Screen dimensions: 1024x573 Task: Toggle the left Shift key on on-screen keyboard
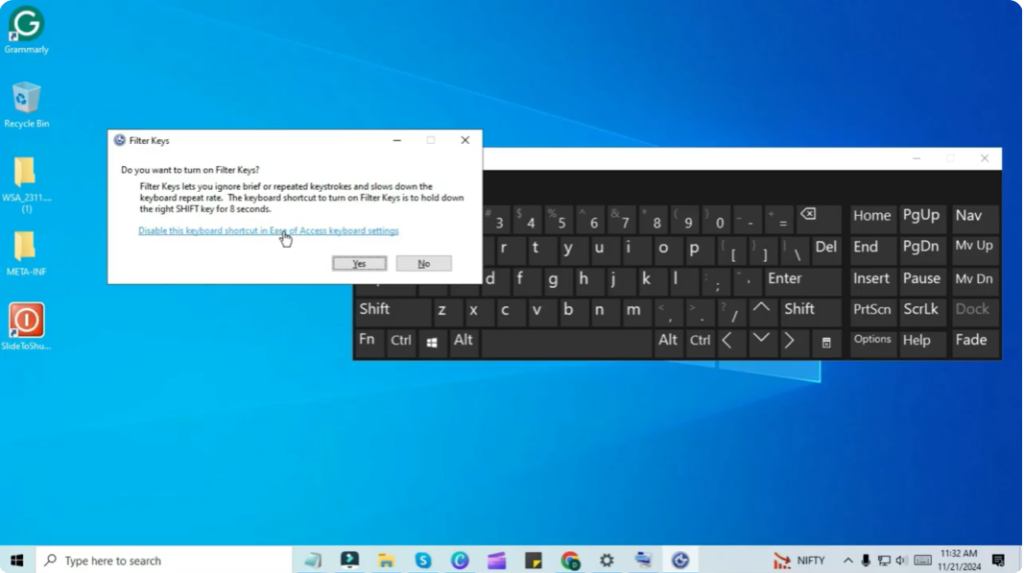393,312
